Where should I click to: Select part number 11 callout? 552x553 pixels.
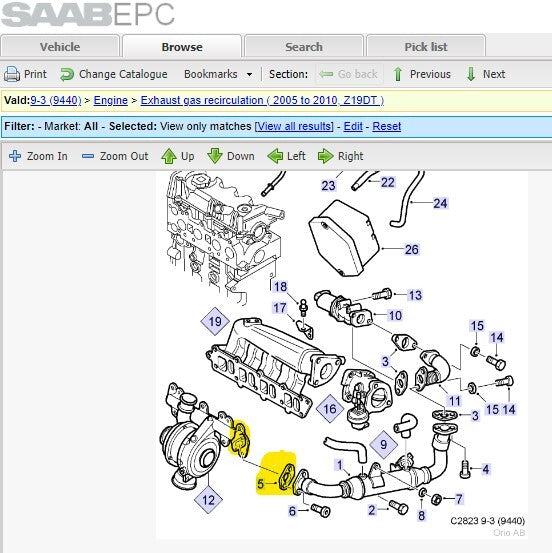pyautogui.click(x=454, y=401)
